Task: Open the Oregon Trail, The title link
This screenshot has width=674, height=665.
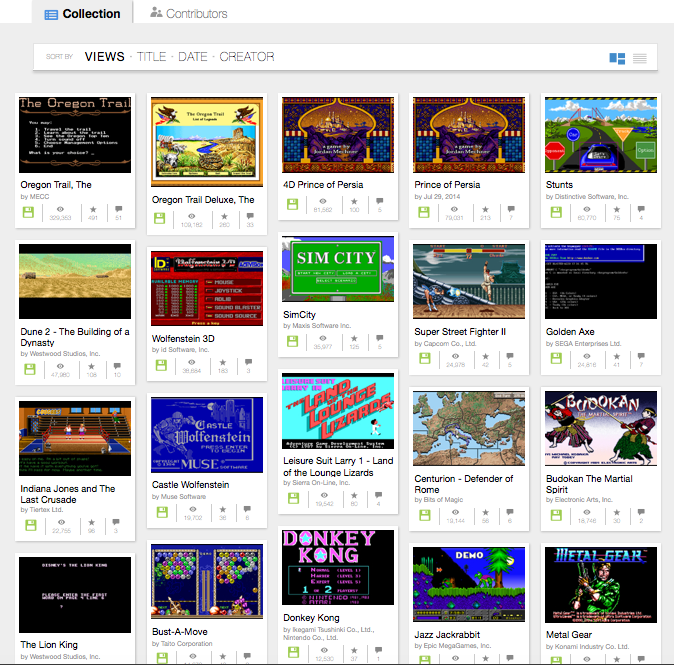Action: [x=56, y=185]
